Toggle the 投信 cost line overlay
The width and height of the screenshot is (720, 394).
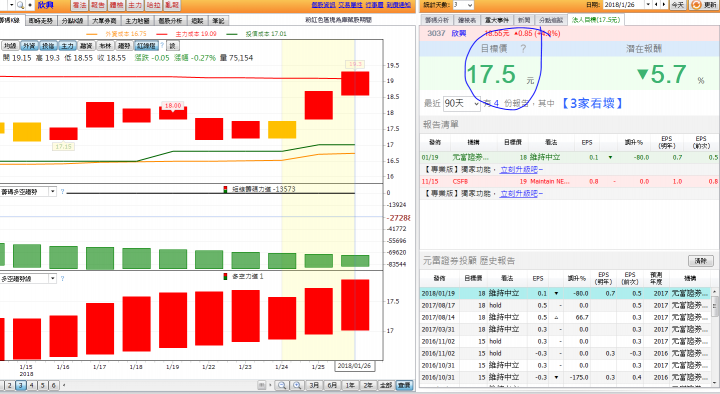point(48,45)
